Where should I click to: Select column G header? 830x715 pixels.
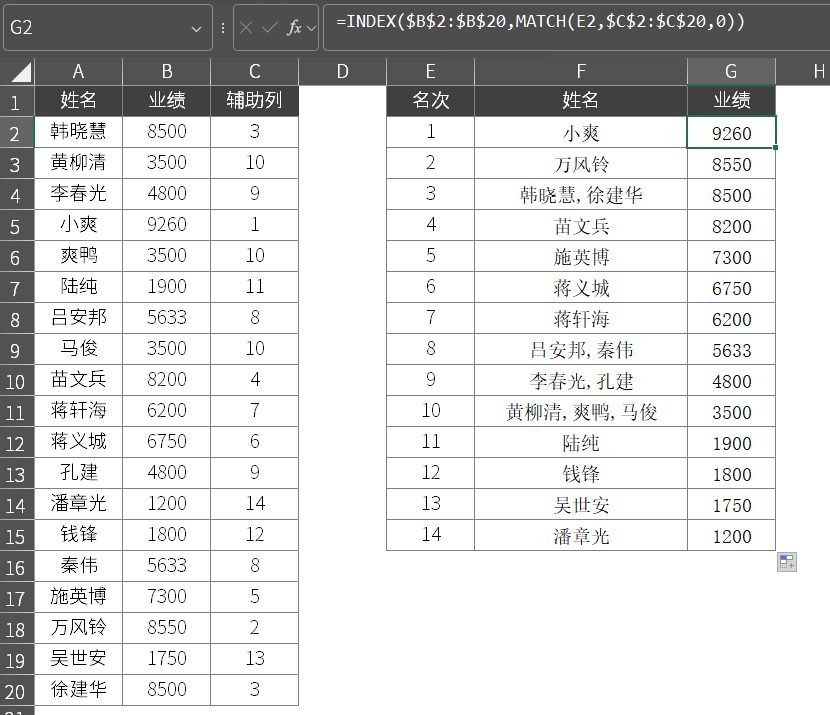(x=731, y=71)
